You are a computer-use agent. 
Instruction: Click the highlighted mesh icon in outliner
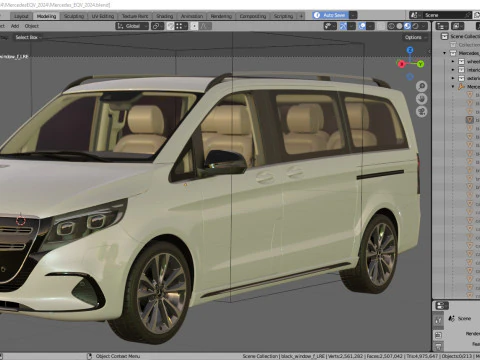[470, 120]
